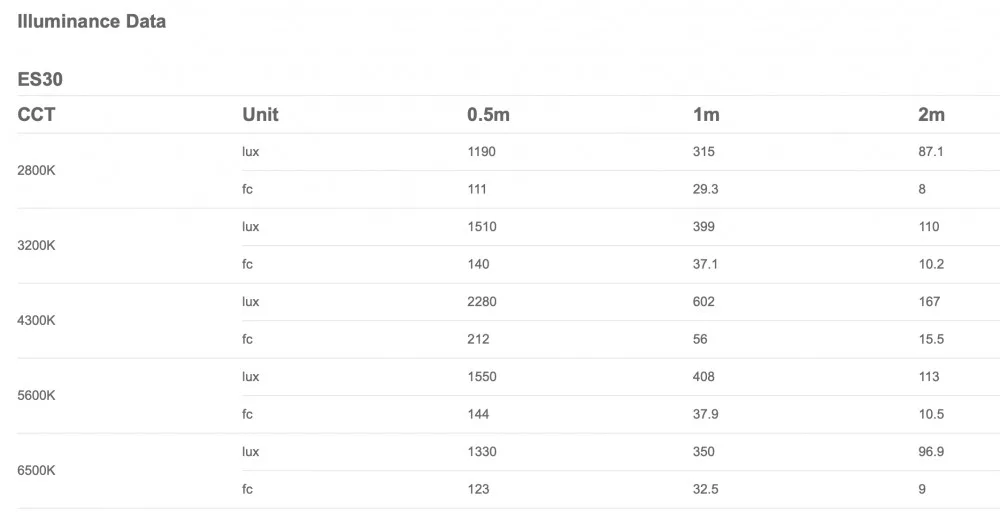This screenshot has height=526, width=1000.
Task: Click the 4300K row label
Action: tap(37, 320)
